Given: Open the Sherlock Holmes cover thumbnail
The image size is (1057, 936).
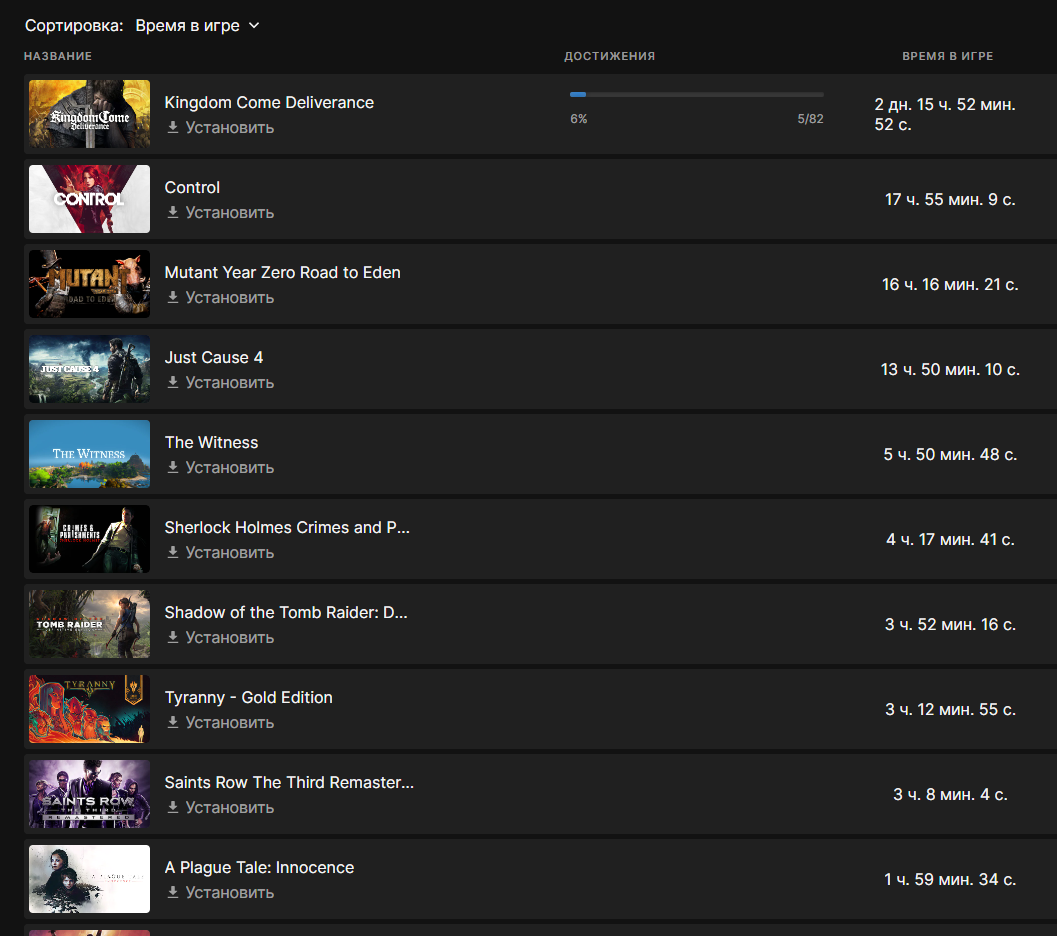Looking at the screenshot, I should point(90,538).
